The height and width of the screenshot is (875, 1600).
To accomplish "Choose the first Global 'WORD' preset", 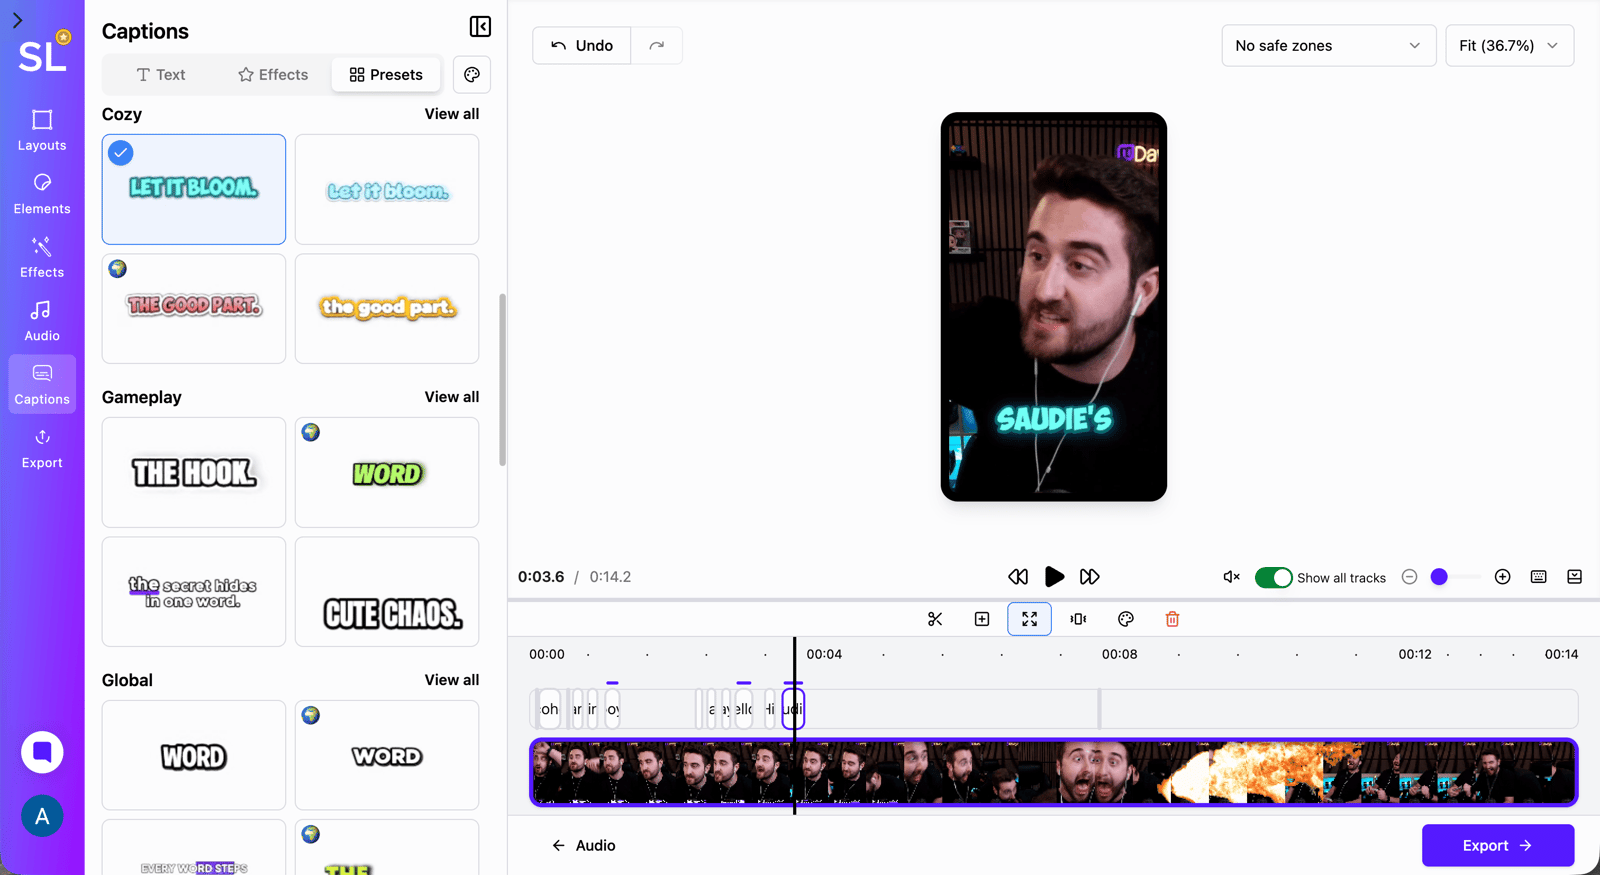I will tap(194, 755).
